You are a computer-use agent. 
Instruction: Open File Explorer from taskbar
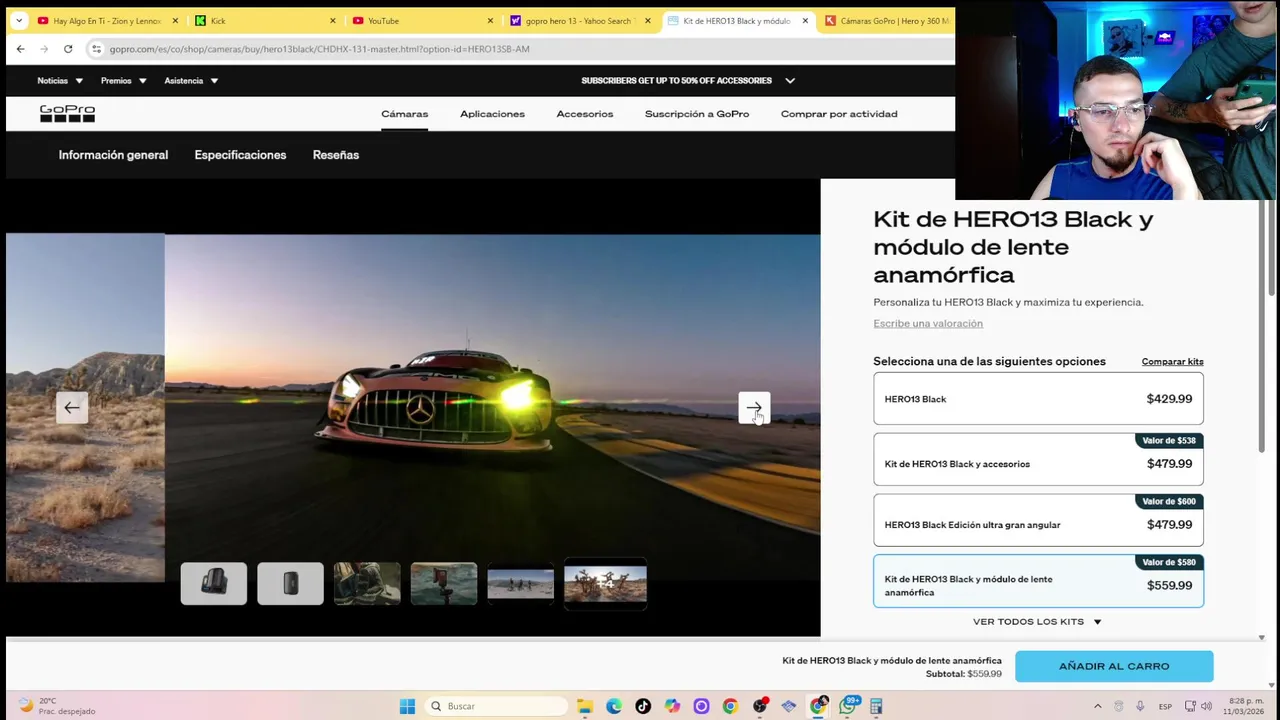585,706
